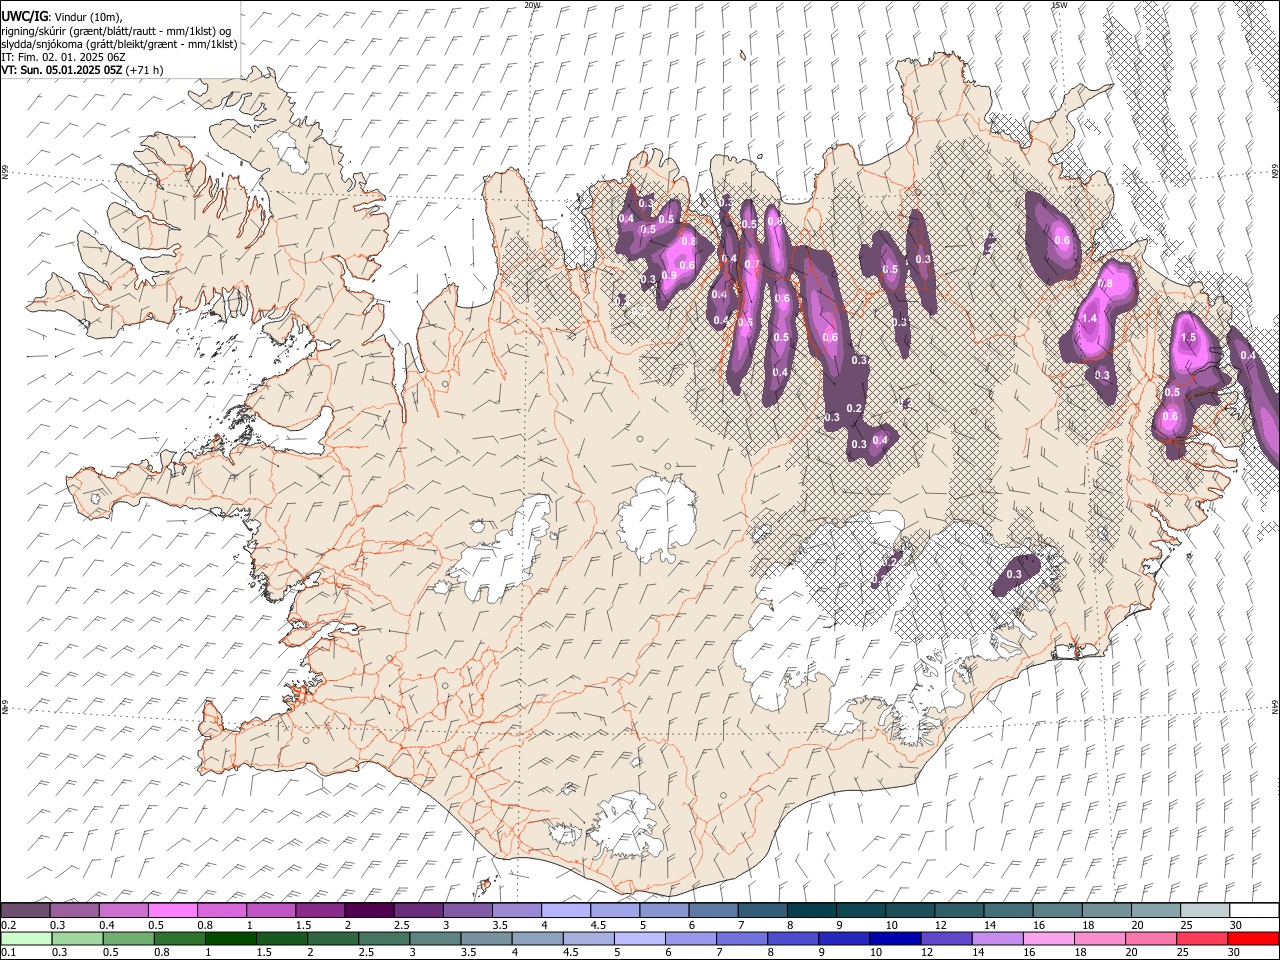
Task: Select the 0.3–0.5 green rain legend swatch
Action: tap(77, 938)
